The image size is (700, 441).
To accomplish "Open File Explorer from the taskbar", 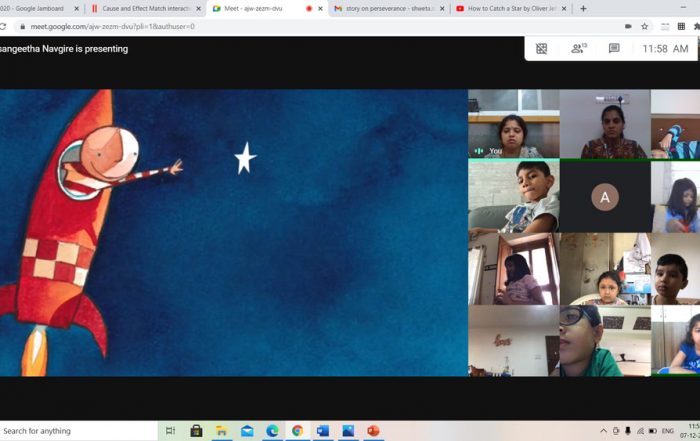I will (221, 431).
